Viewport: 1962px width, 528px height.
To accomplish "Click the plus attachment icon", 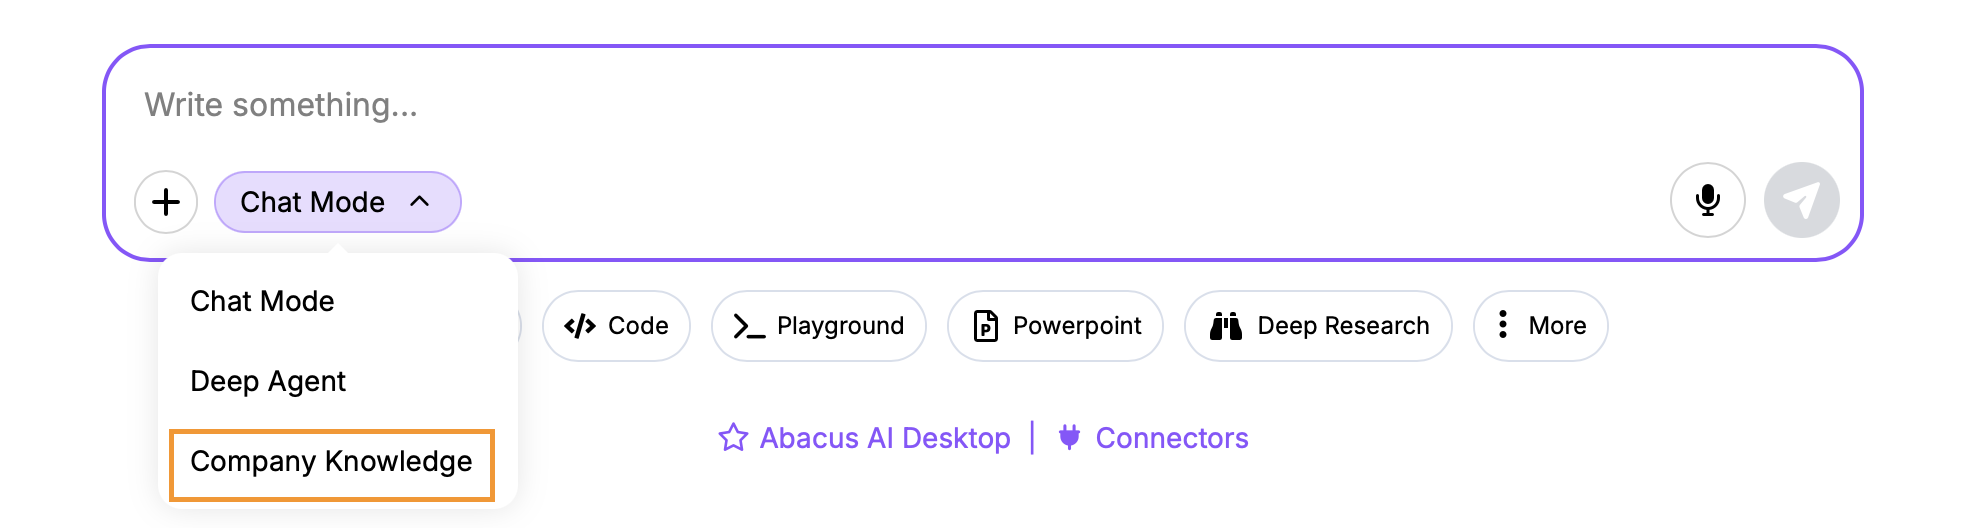I will click(x=166, y=202).
